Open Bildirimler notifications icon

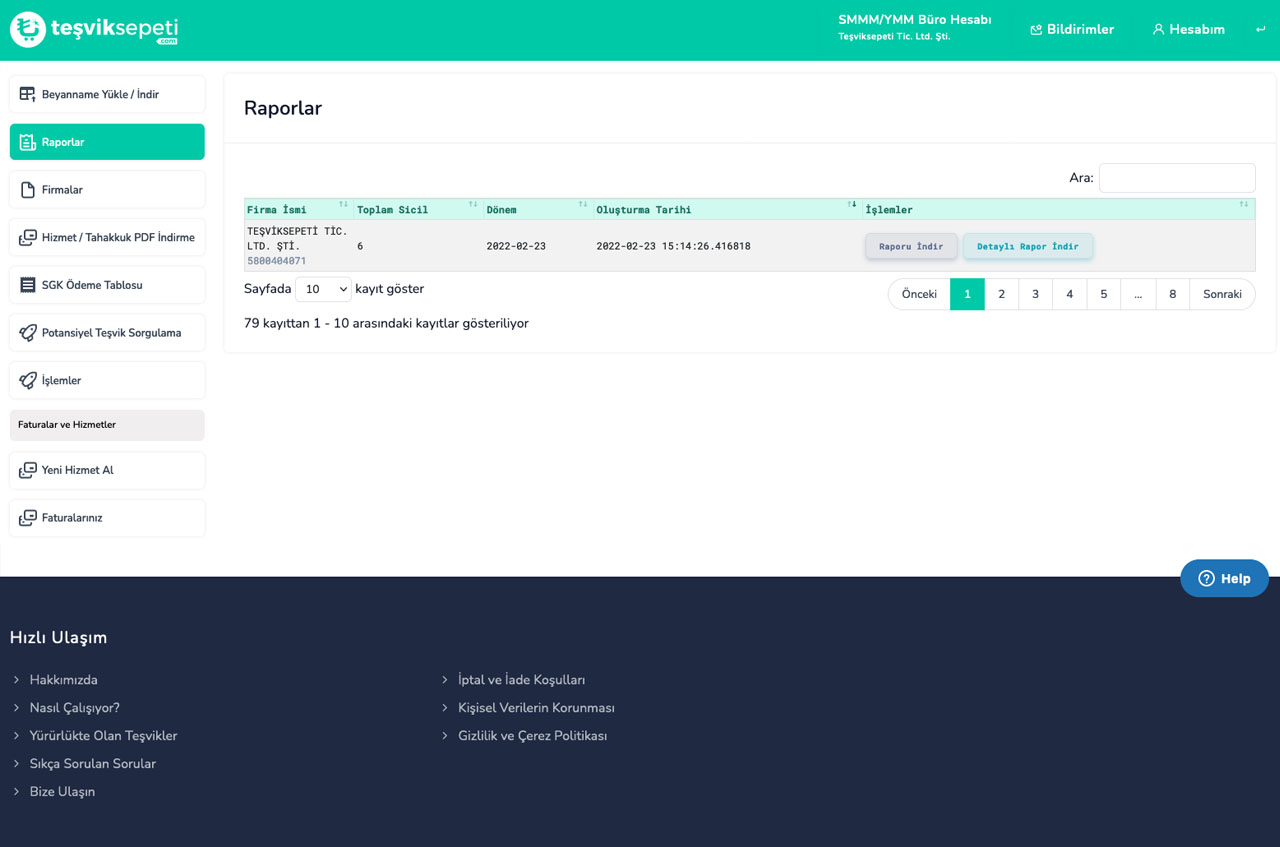click(1036, 30)
